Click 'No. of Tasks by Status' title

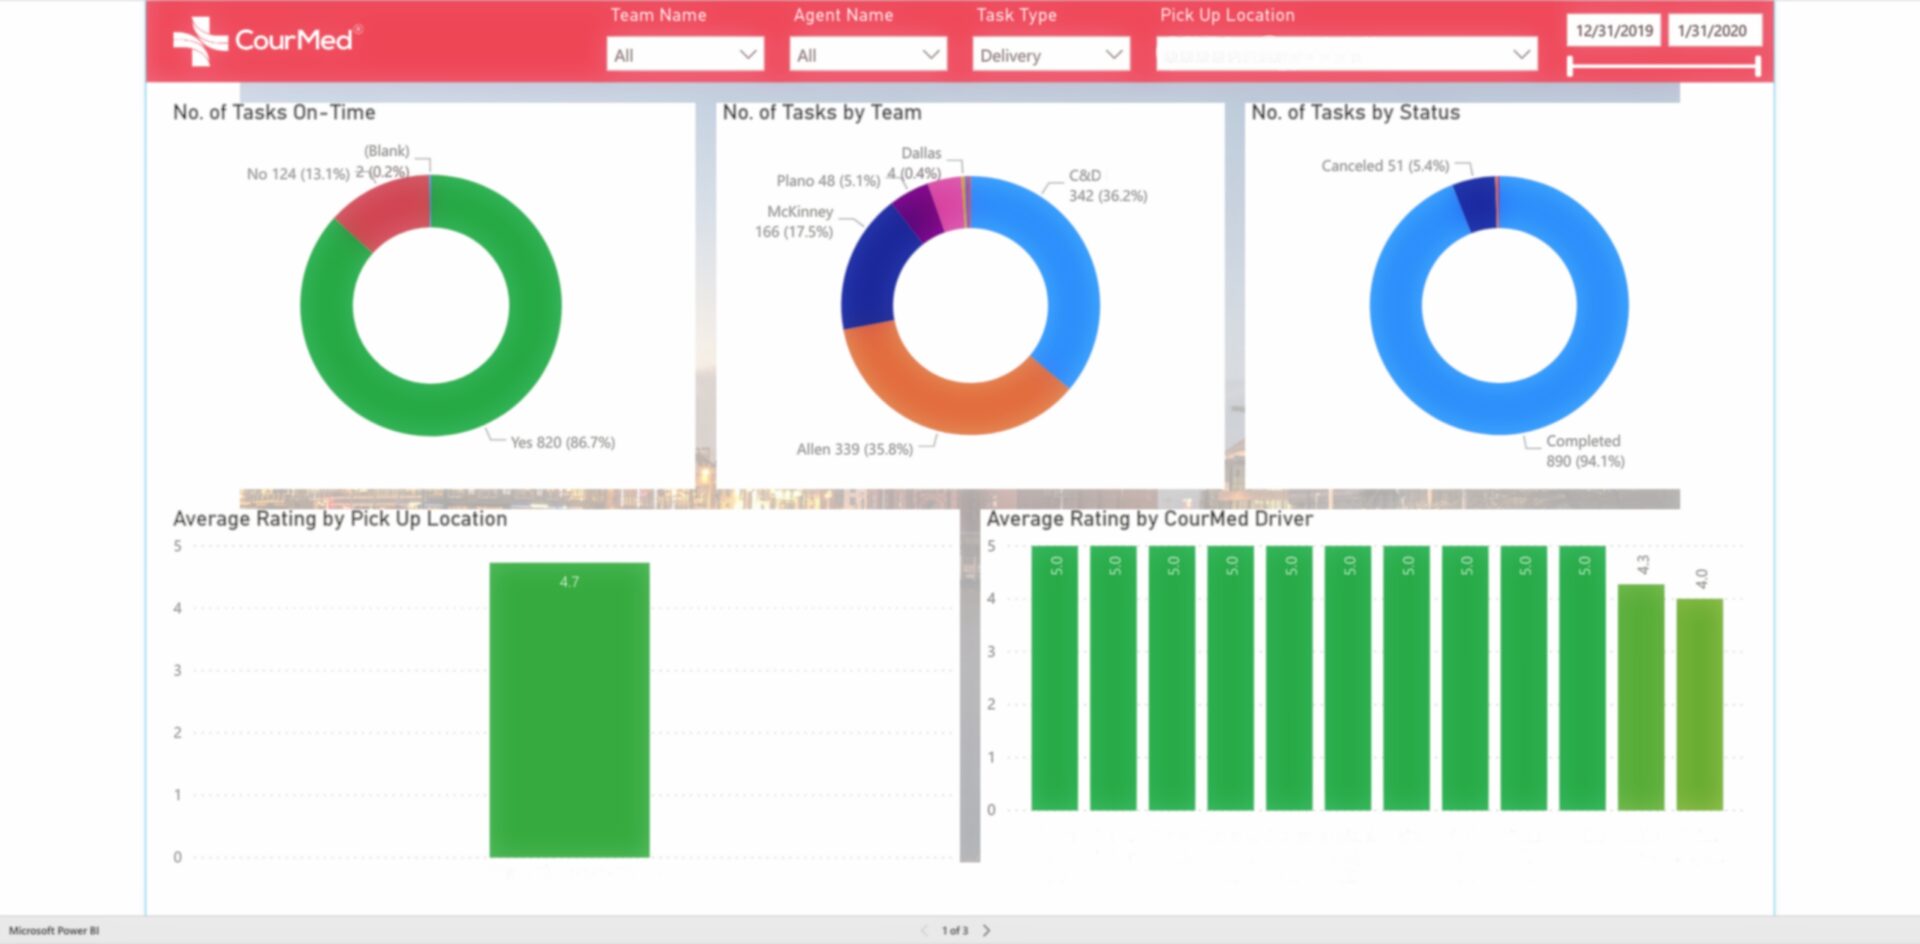[1355, 112]
